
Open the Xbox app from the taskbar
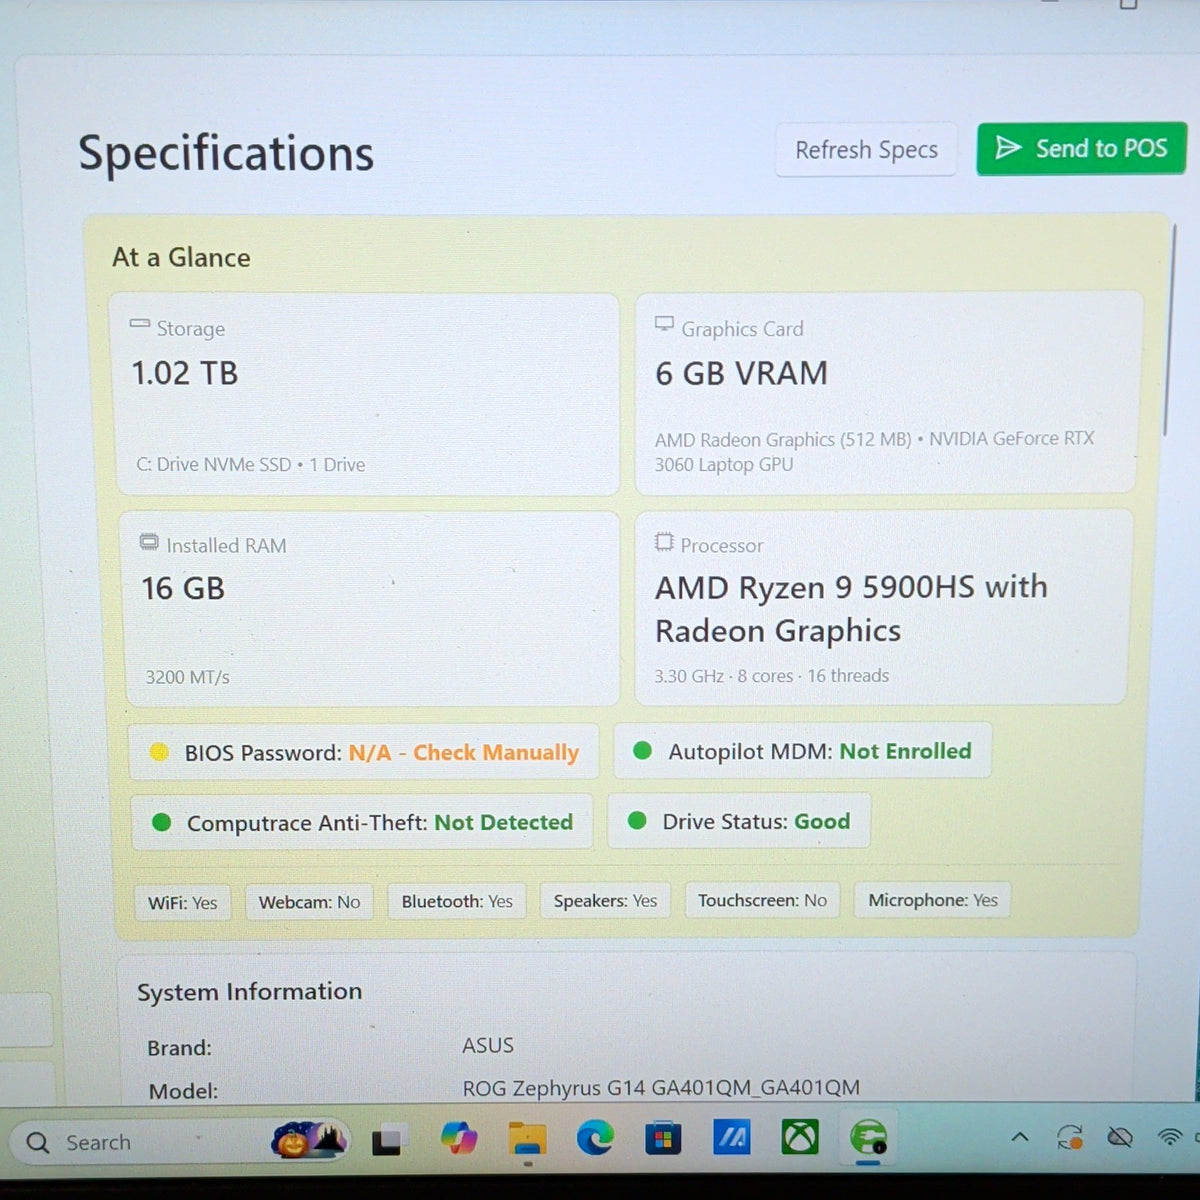tap(799, 1137)
